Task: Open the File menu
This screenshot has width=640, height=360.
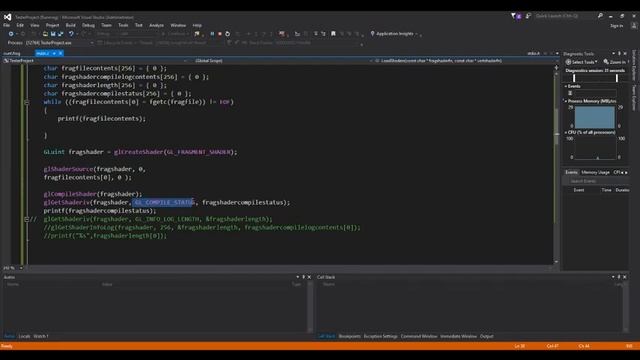Action: (x=7, y=25)
